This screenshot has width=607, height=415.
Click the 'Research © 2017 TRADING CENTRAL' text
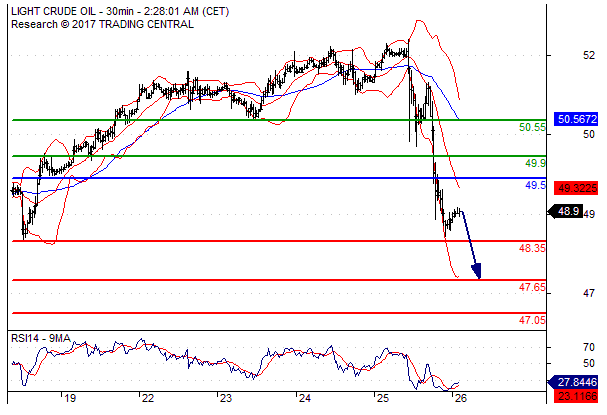click(102, 24)
